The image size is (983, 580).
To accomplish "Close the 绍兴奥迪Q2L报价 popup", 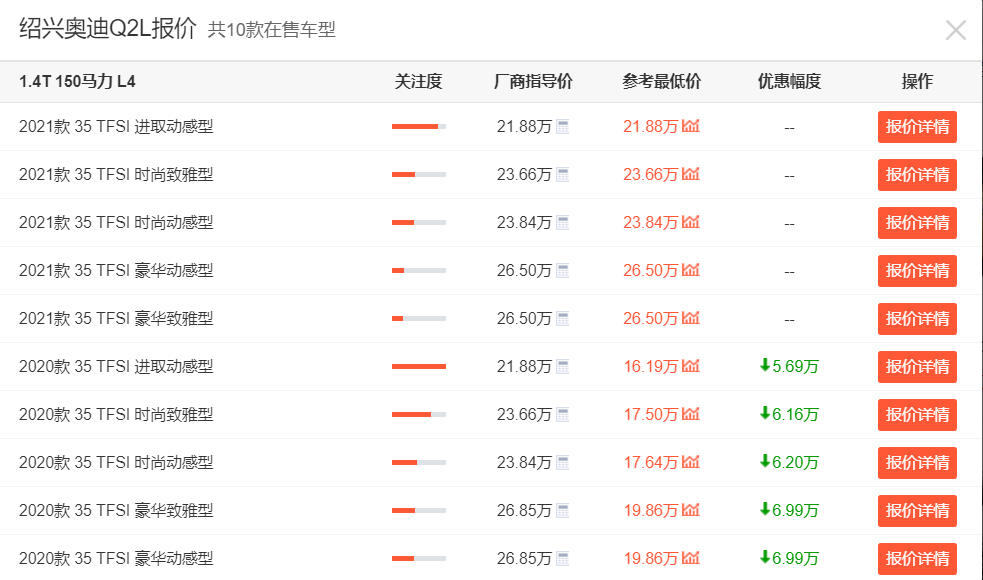I will 955,29.
